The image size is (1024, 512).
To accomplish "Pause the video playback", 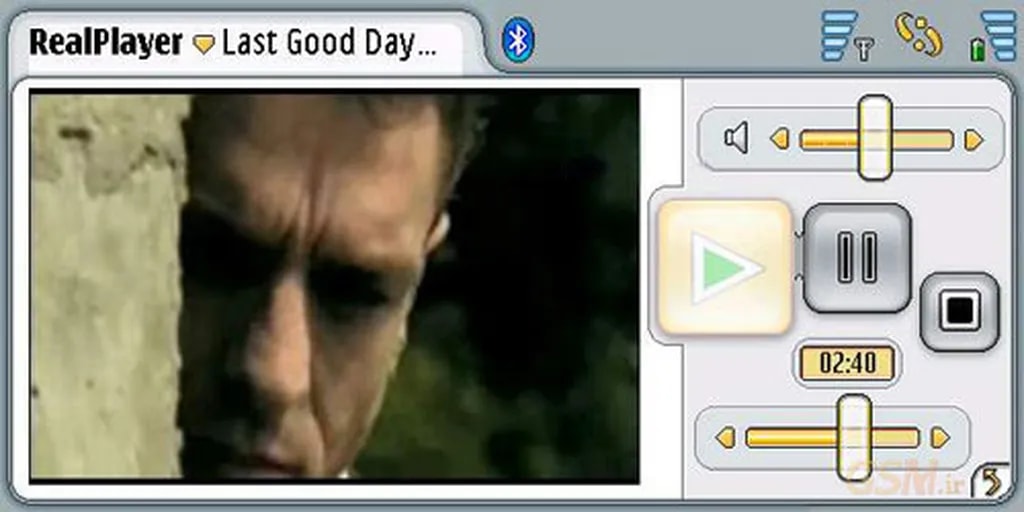I will pyautogui.click(x=857, y=257).
